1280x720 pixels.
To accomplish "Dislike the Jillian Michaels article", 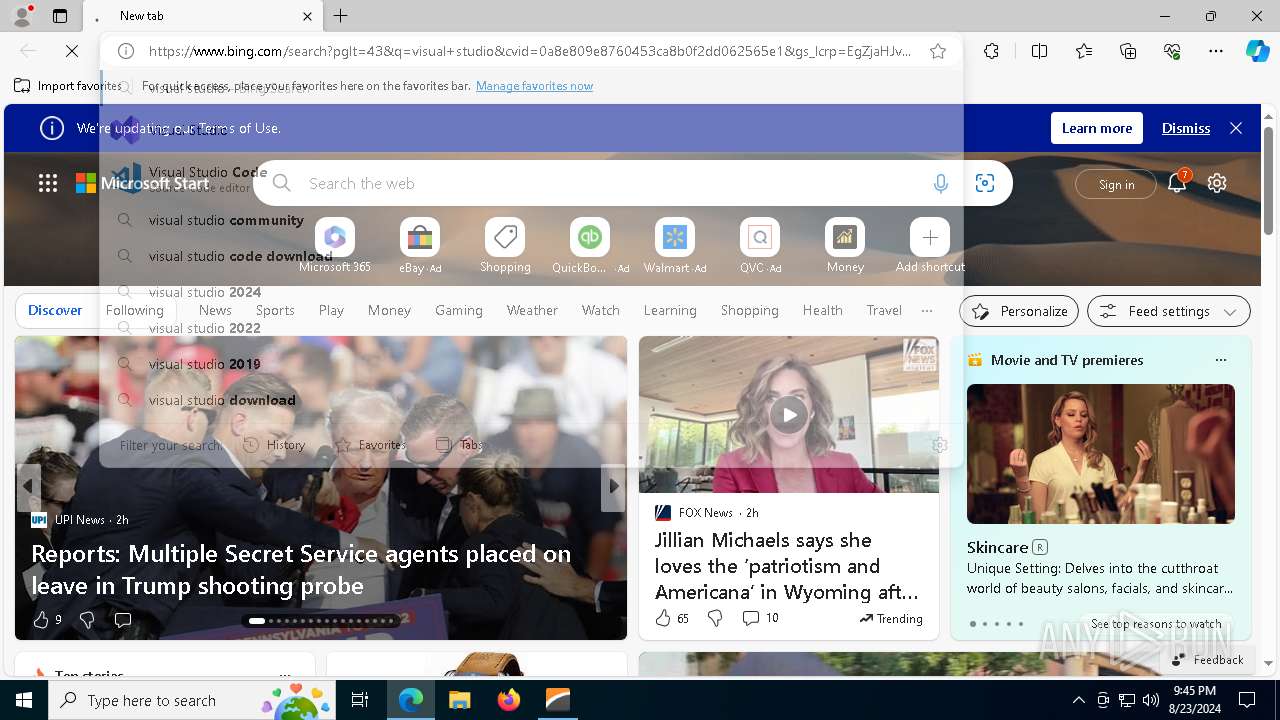I will (x=715, y=618).
